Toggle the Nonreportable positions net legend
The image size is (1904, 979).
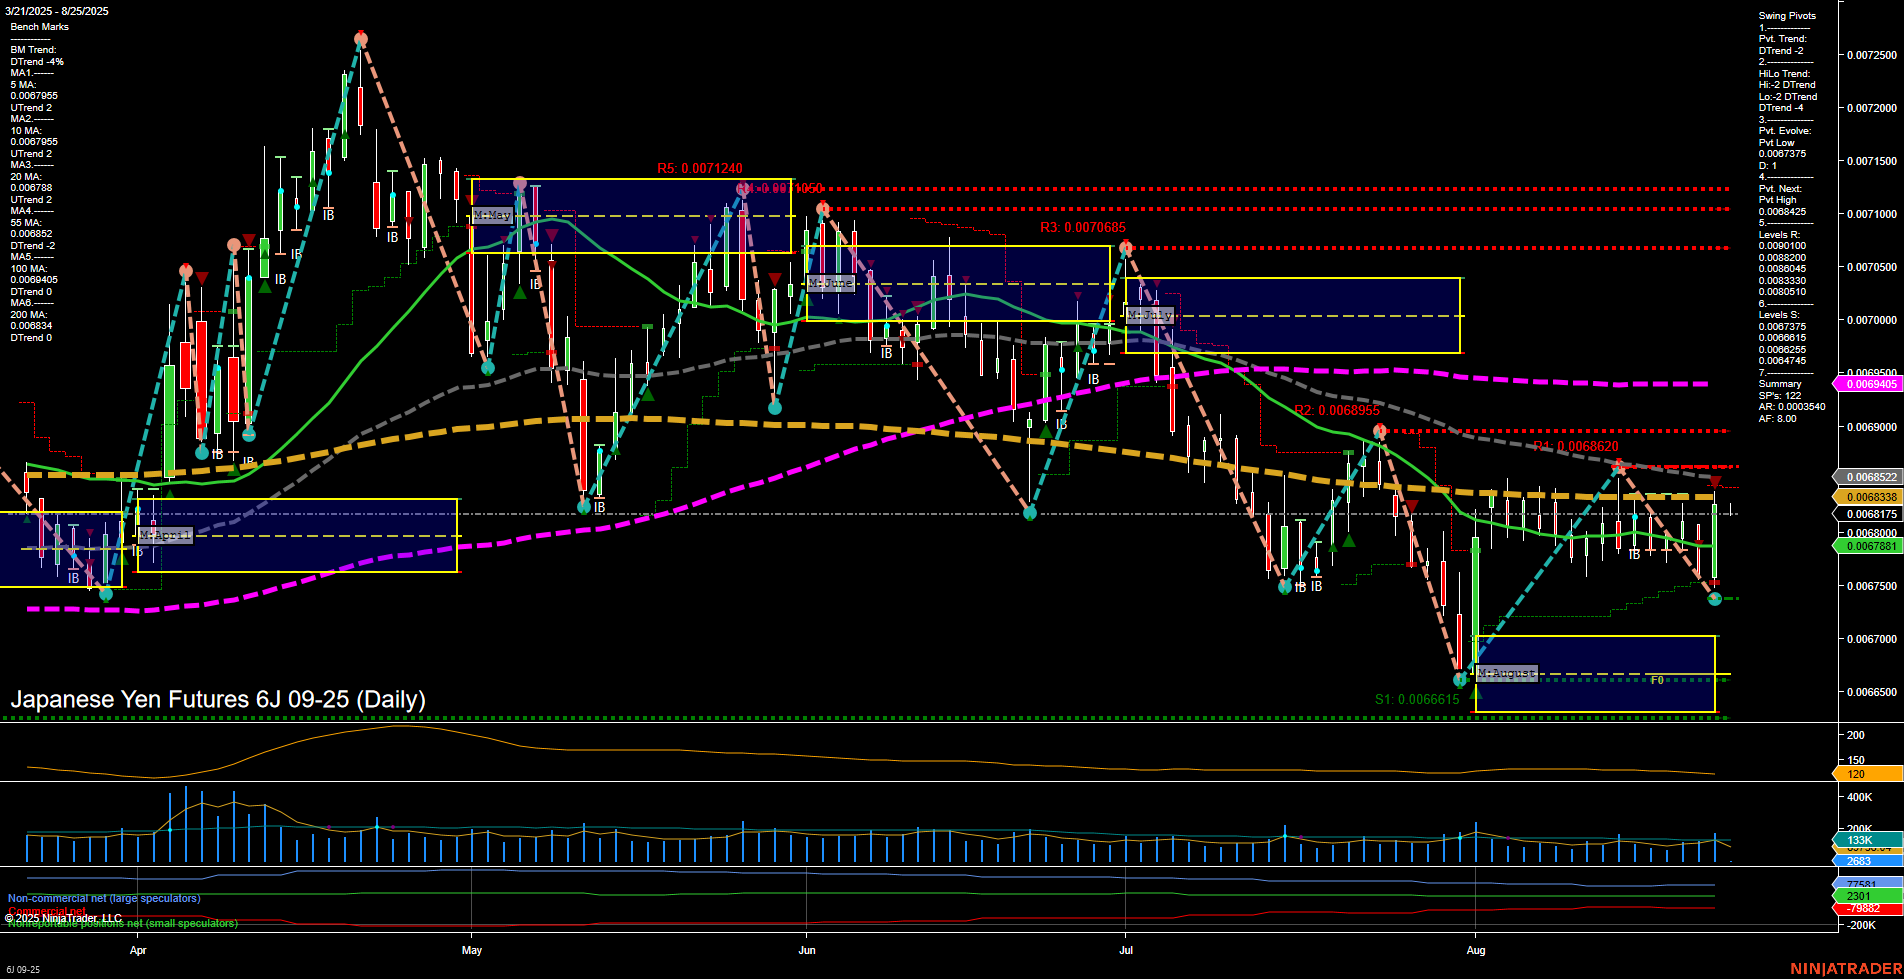[122, 923]
